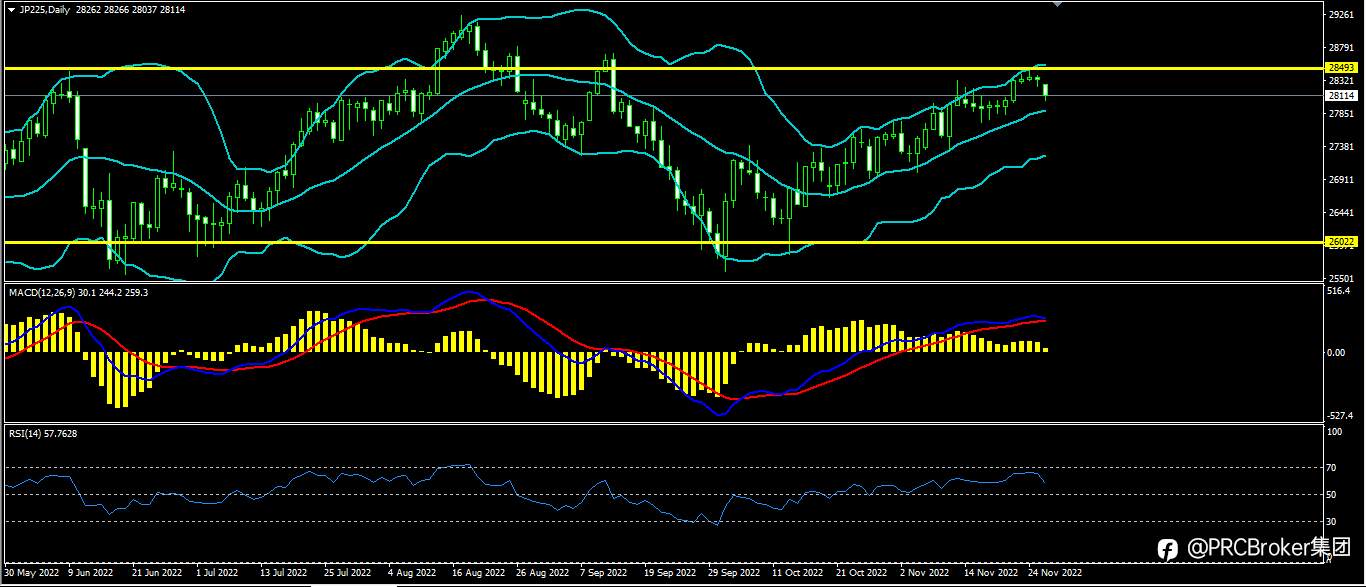The height and width of the screenshot is (587, 1366).
Task: Click the 70 RSI scale value
Action: coord(1332,467)
